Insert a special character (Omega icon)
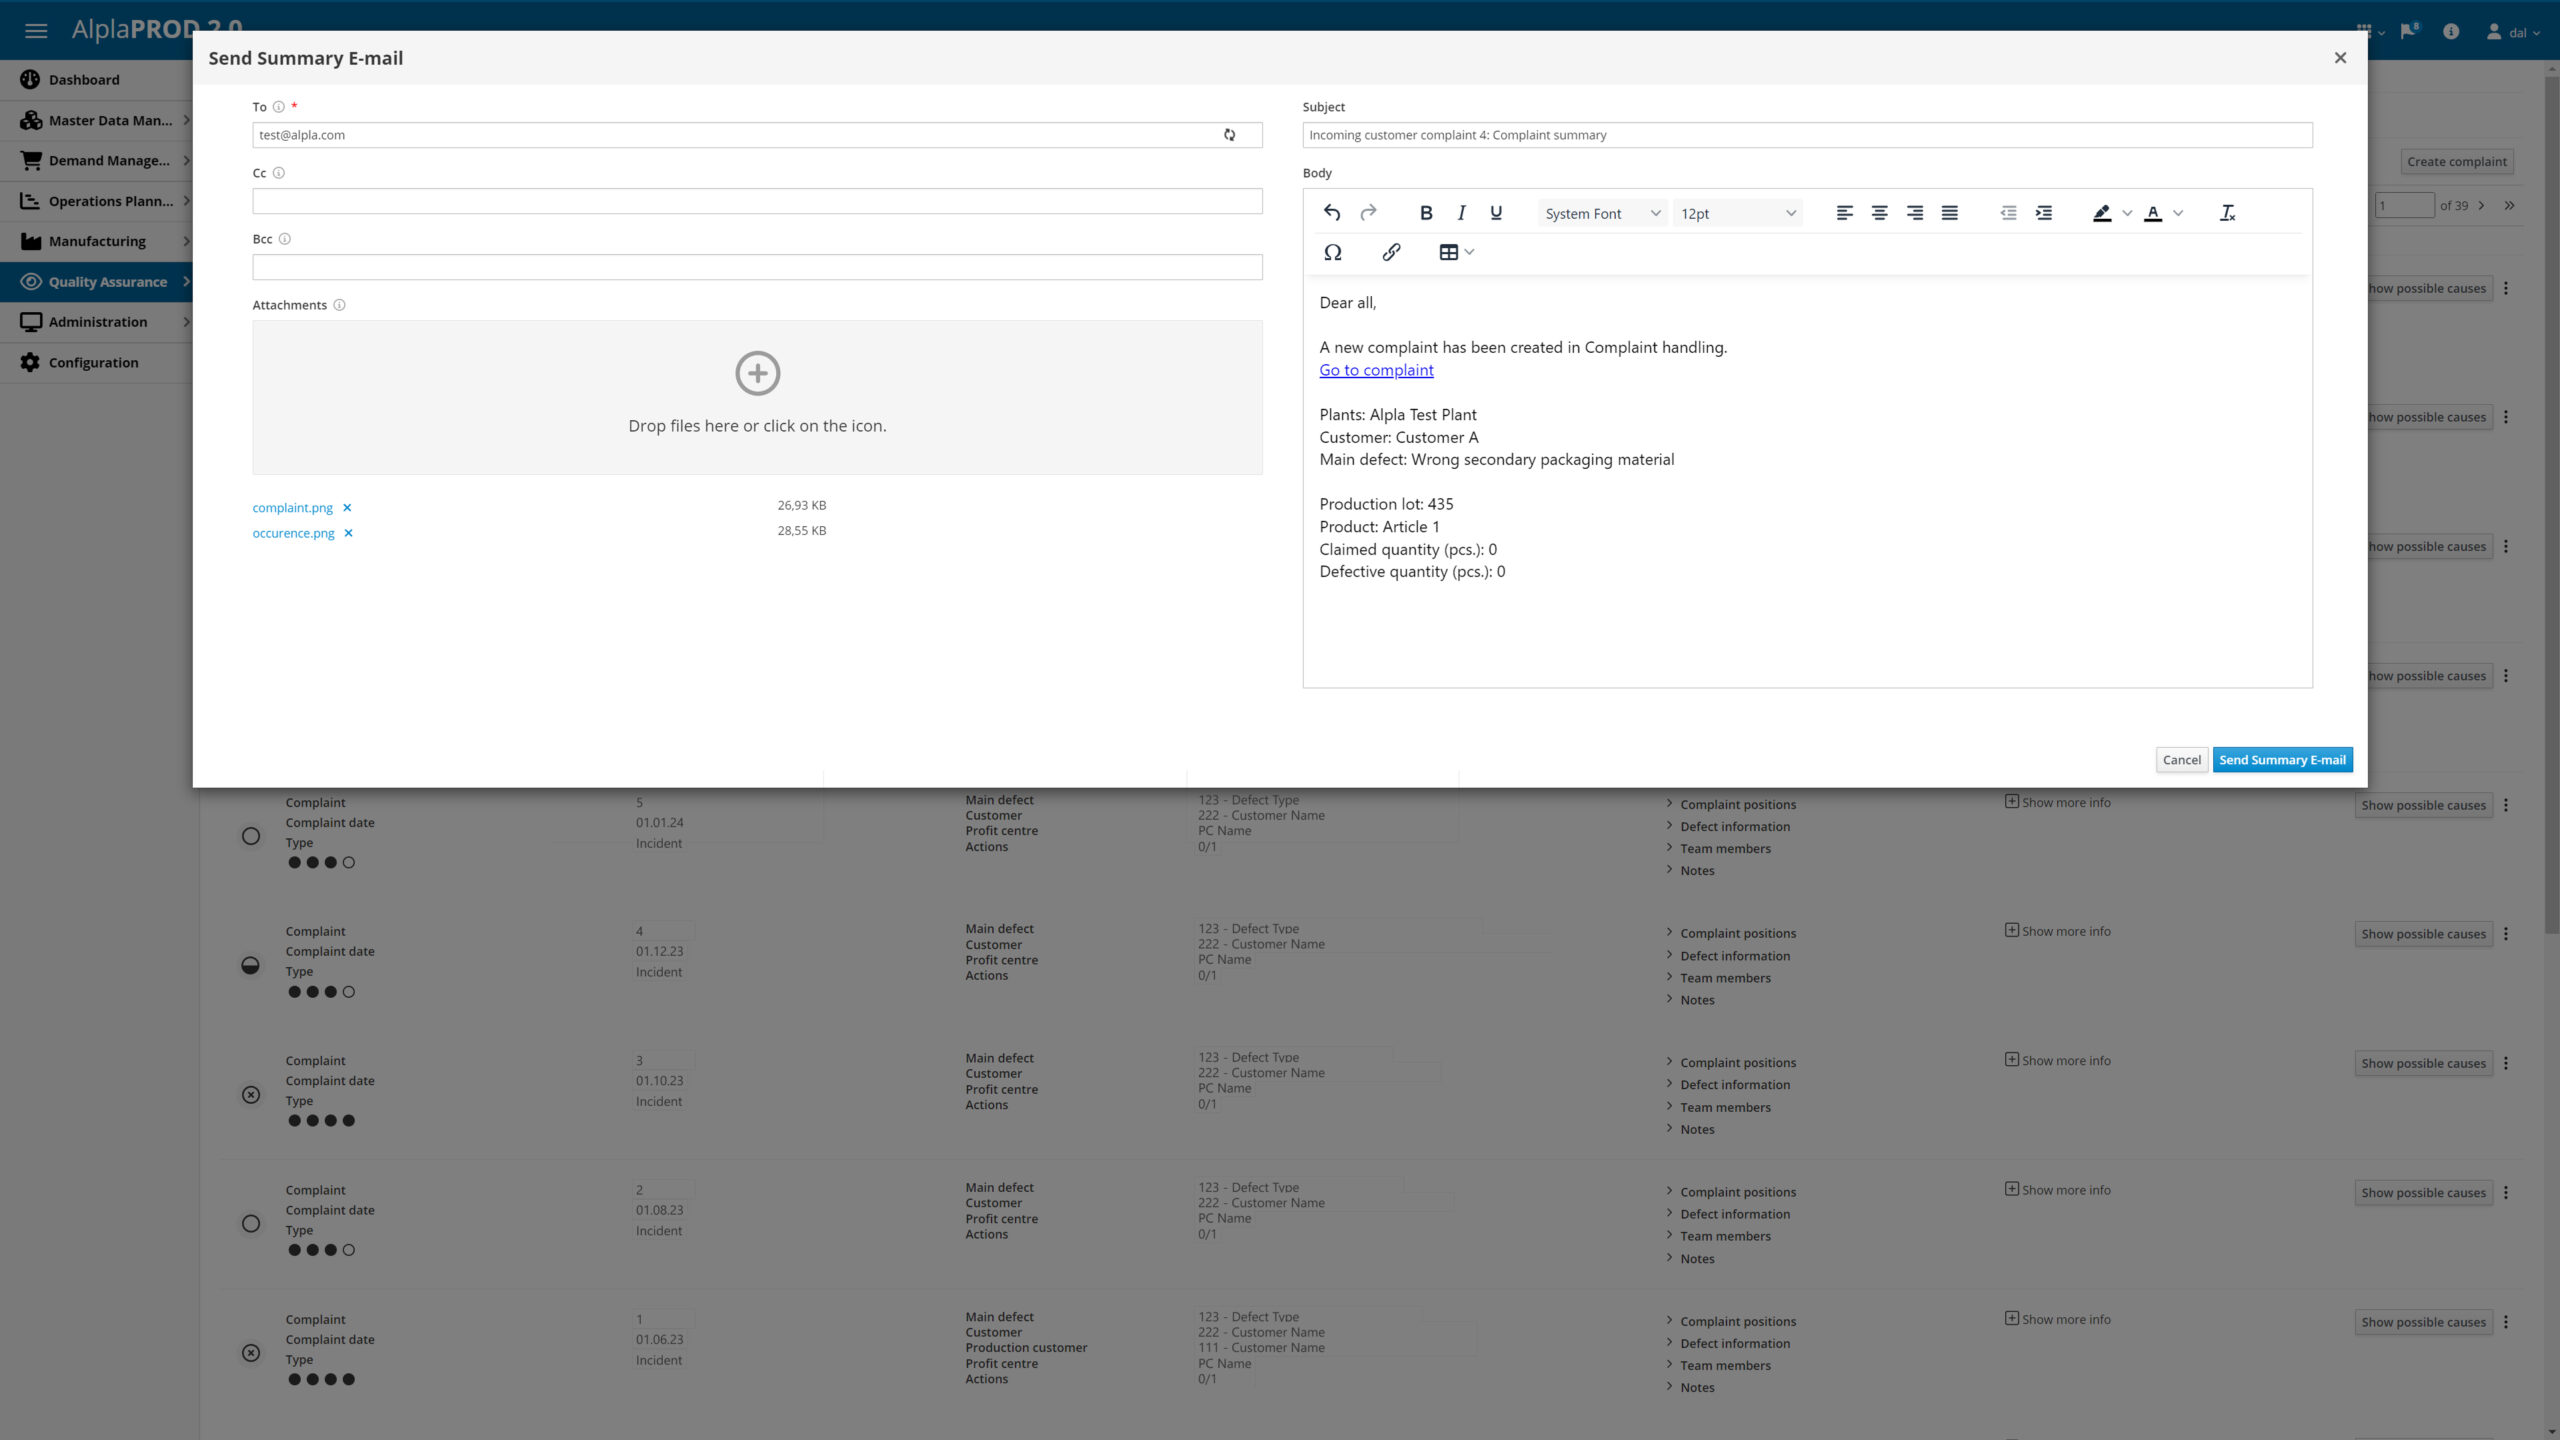2560x1440 pixels. pyautogui.click(x=1332, y=253)
